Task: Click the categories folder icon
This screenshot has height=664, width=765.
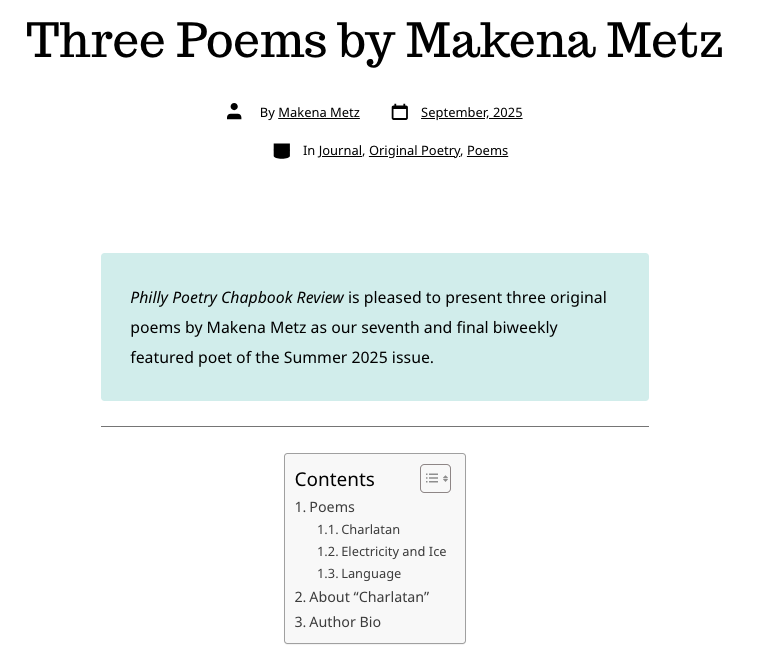Action: pyautogui.click(x=282, y=151)
